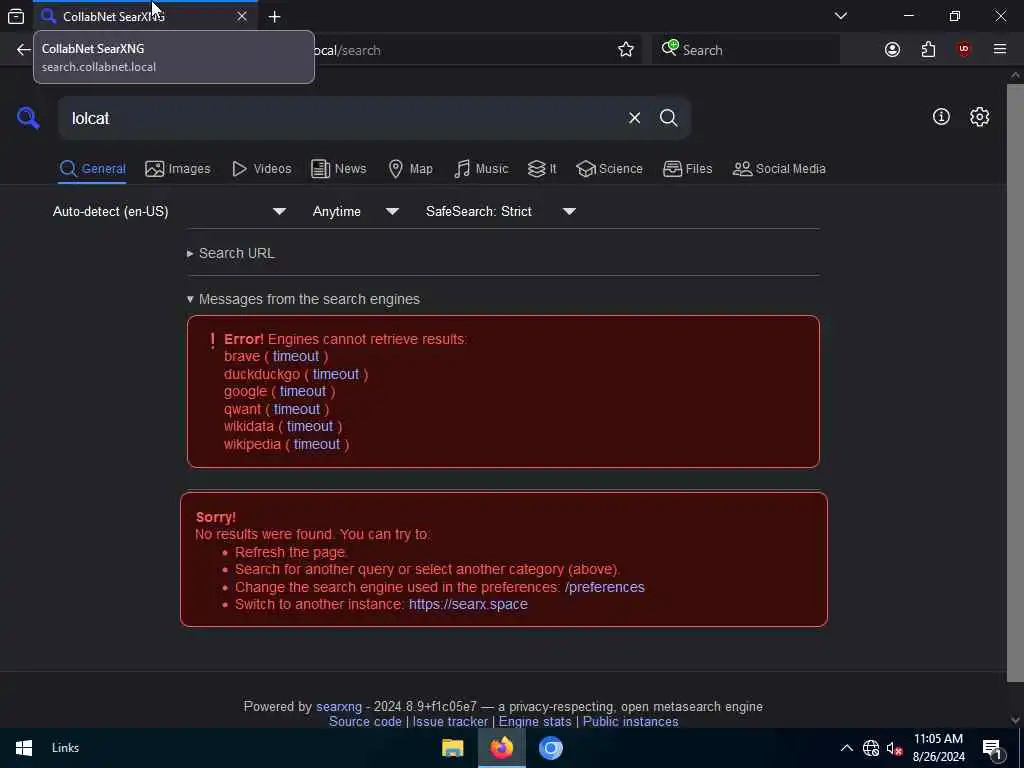Click the browser Search box
This screenshot has width=1024, height=768.
pyautogui.click(x=746, y=50)
